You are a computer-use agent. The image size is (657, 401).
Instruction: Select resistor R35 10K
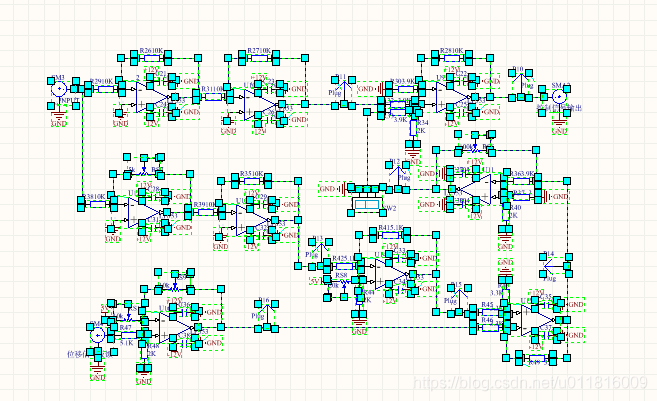point(251,181)
